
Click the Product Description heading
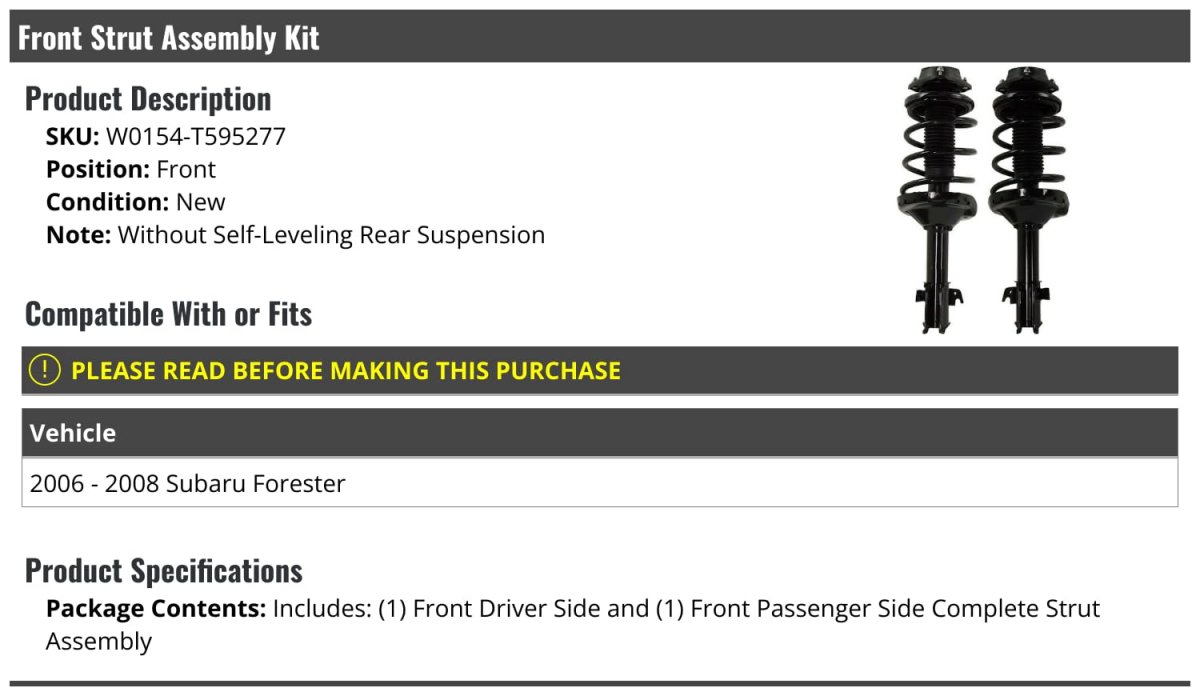pyautogui.click(x=148, y=99)
